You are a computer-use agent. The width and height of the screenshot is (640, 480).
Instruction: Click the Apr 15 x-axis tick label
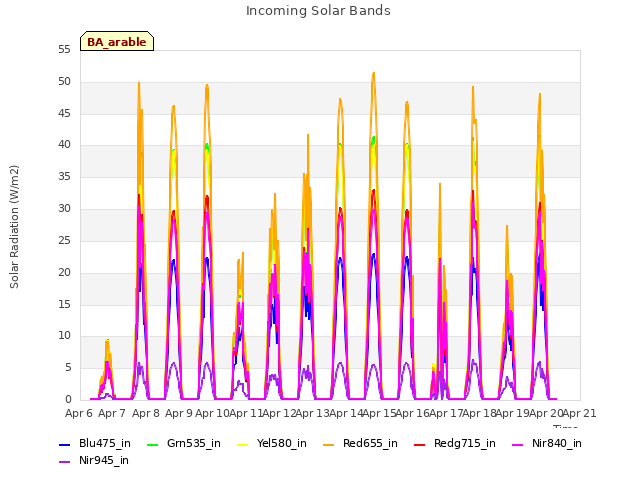[x=380, y=413]
